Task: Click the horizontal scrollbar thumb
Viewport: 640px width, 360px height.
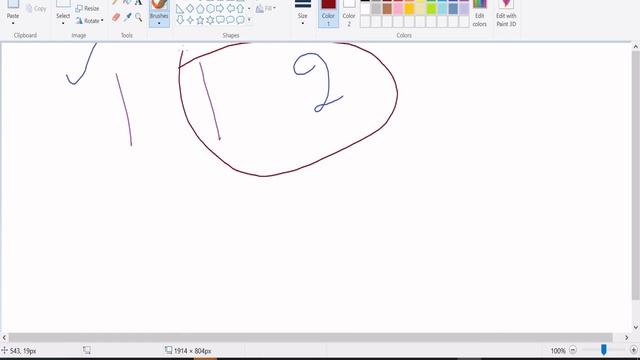Action: click(x=311, y=338)
